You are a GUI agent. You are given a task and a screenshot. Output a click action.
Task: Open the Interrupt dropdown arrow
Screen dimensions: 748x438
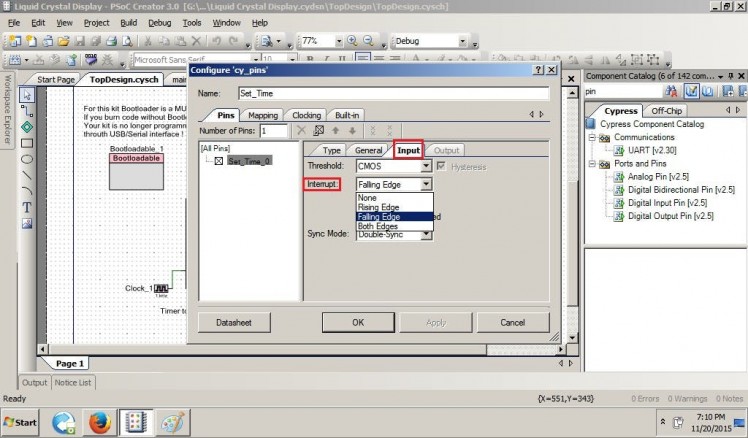(x=426, y=184)
